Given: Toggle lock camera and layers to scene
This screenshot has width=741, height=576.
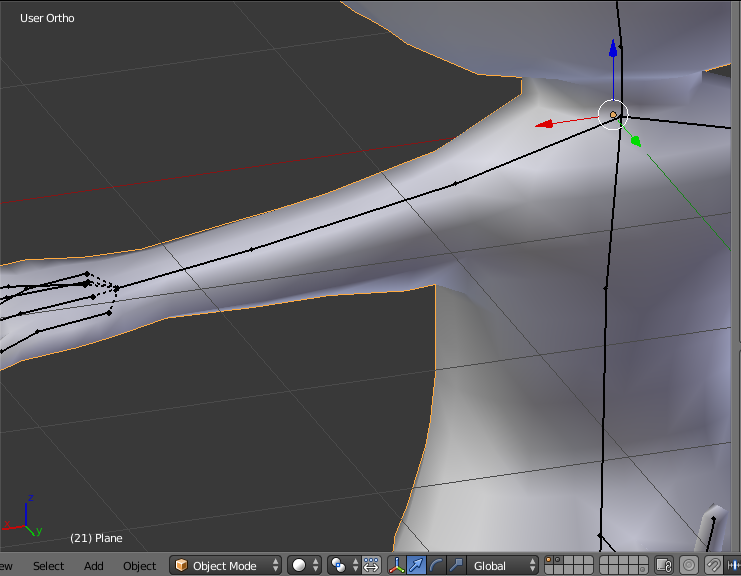Looking at the screenshot, I should point(663,565).
